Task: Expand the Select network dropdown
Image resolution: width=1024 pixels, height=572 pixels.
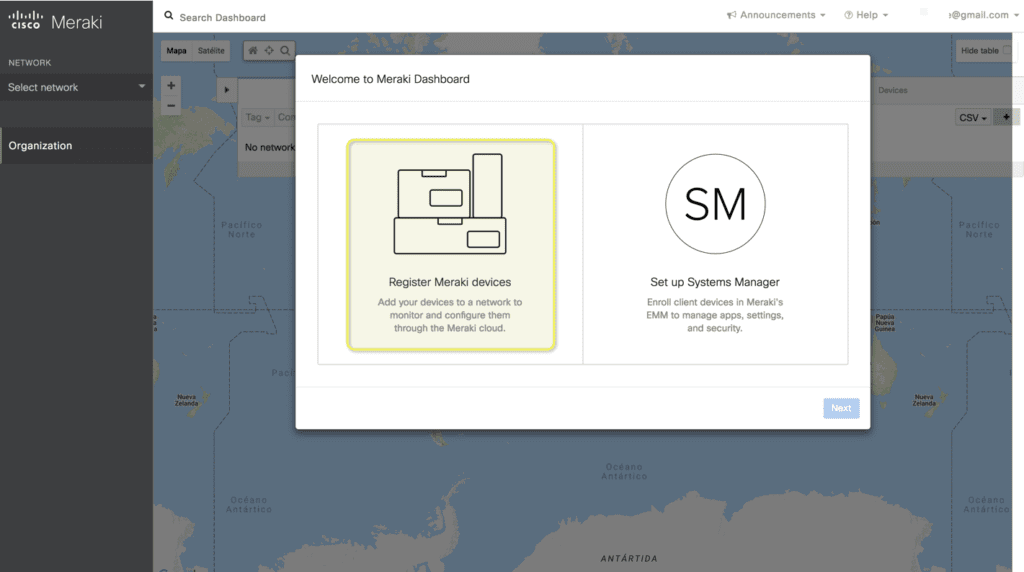Action: tap(76, 87)
